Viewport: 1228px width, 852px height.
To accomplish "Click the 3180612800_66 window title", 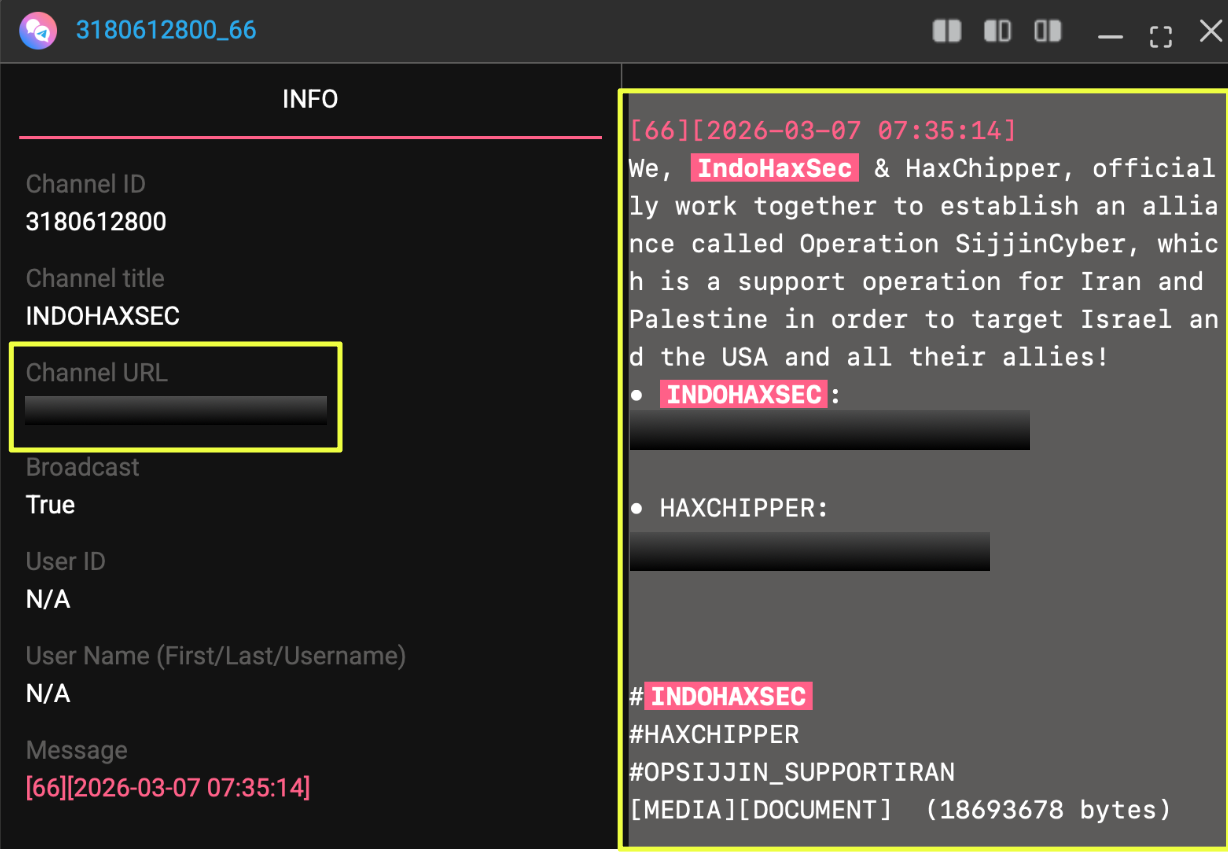I will click(166, 31).
